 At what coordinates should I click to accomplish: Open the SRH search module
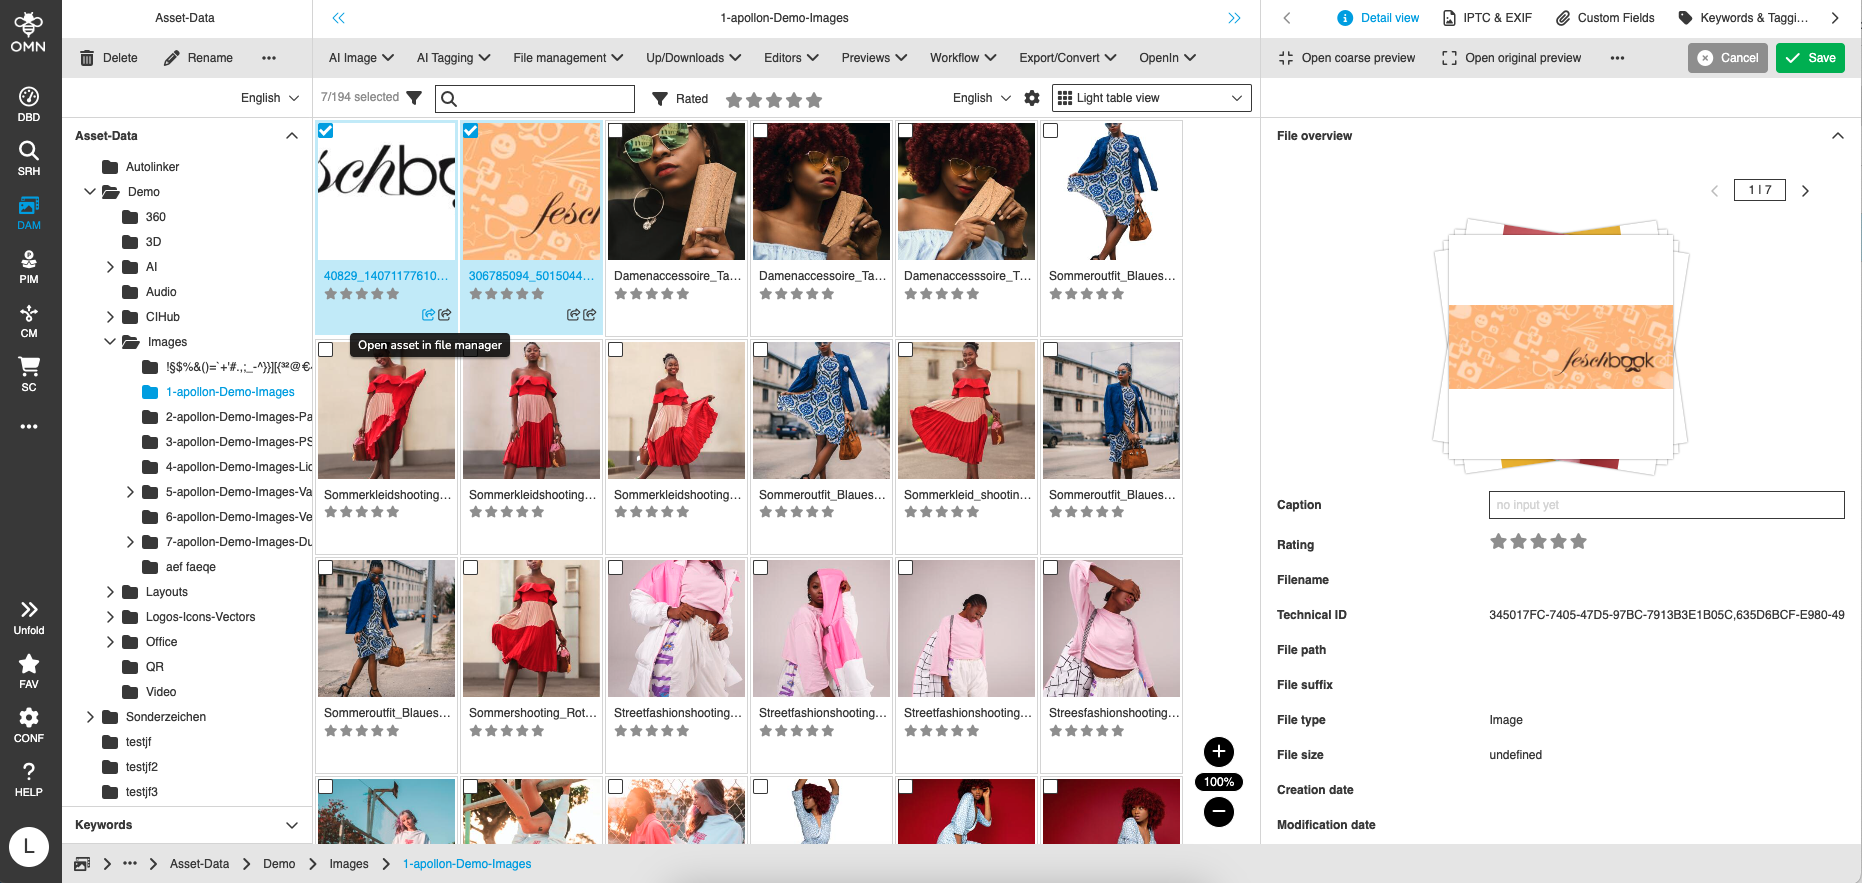click(x=29, y=158)
